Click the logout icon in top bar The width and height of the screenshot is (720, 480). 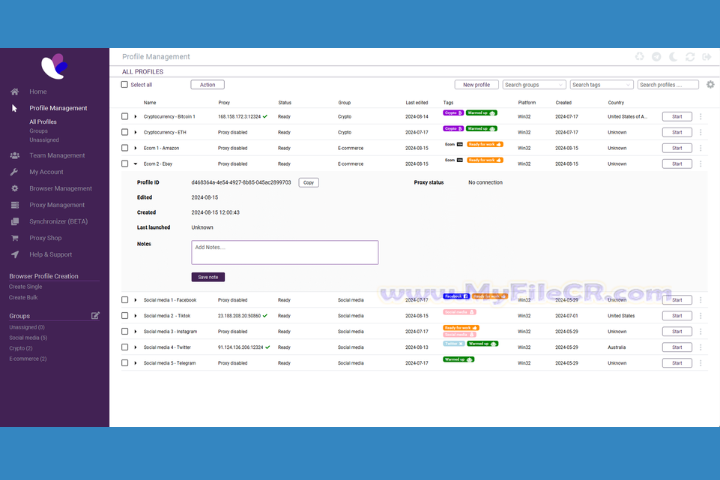[707, 56]
